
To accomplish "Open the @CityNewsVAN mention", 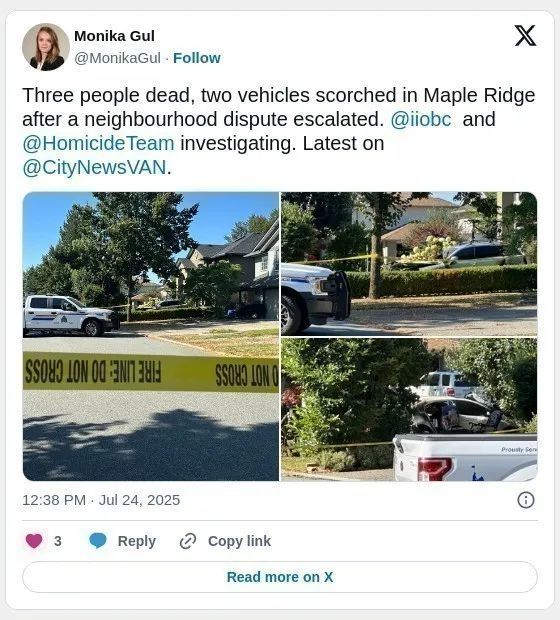I will click(95, 167).
